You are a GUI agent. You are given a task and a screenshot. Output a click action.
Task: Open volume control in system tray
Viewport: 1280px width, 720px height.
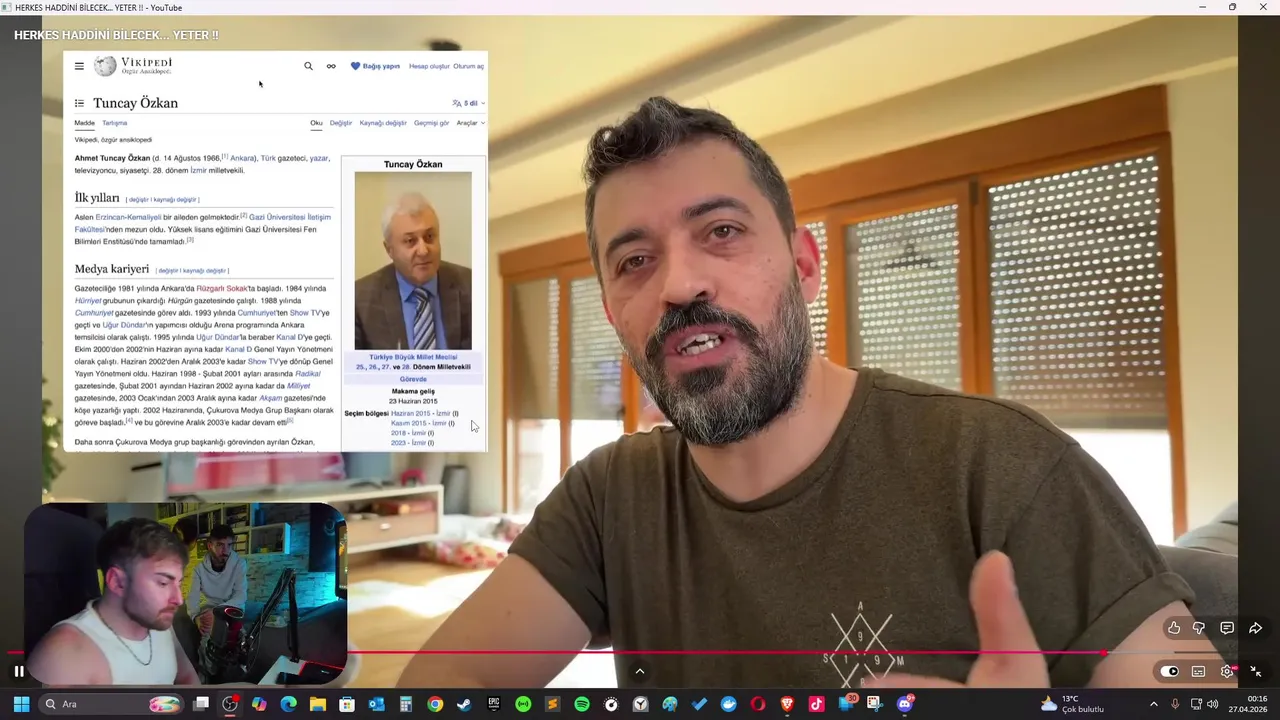[1213, 704]
